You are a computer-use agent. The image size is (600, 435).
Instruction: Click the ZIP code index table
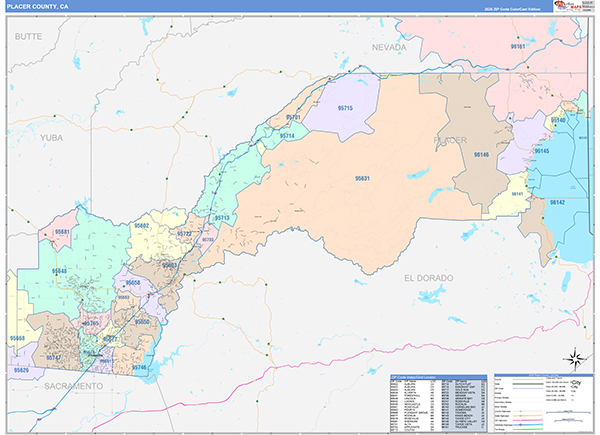coord(438,404)
